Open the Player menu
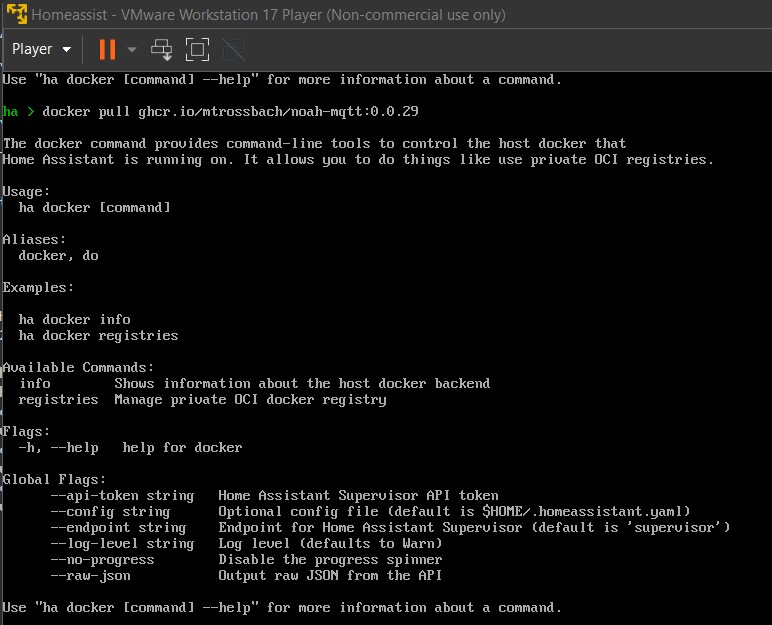The height and width of the screenshot is (625, 772). (x=41, y=49)
